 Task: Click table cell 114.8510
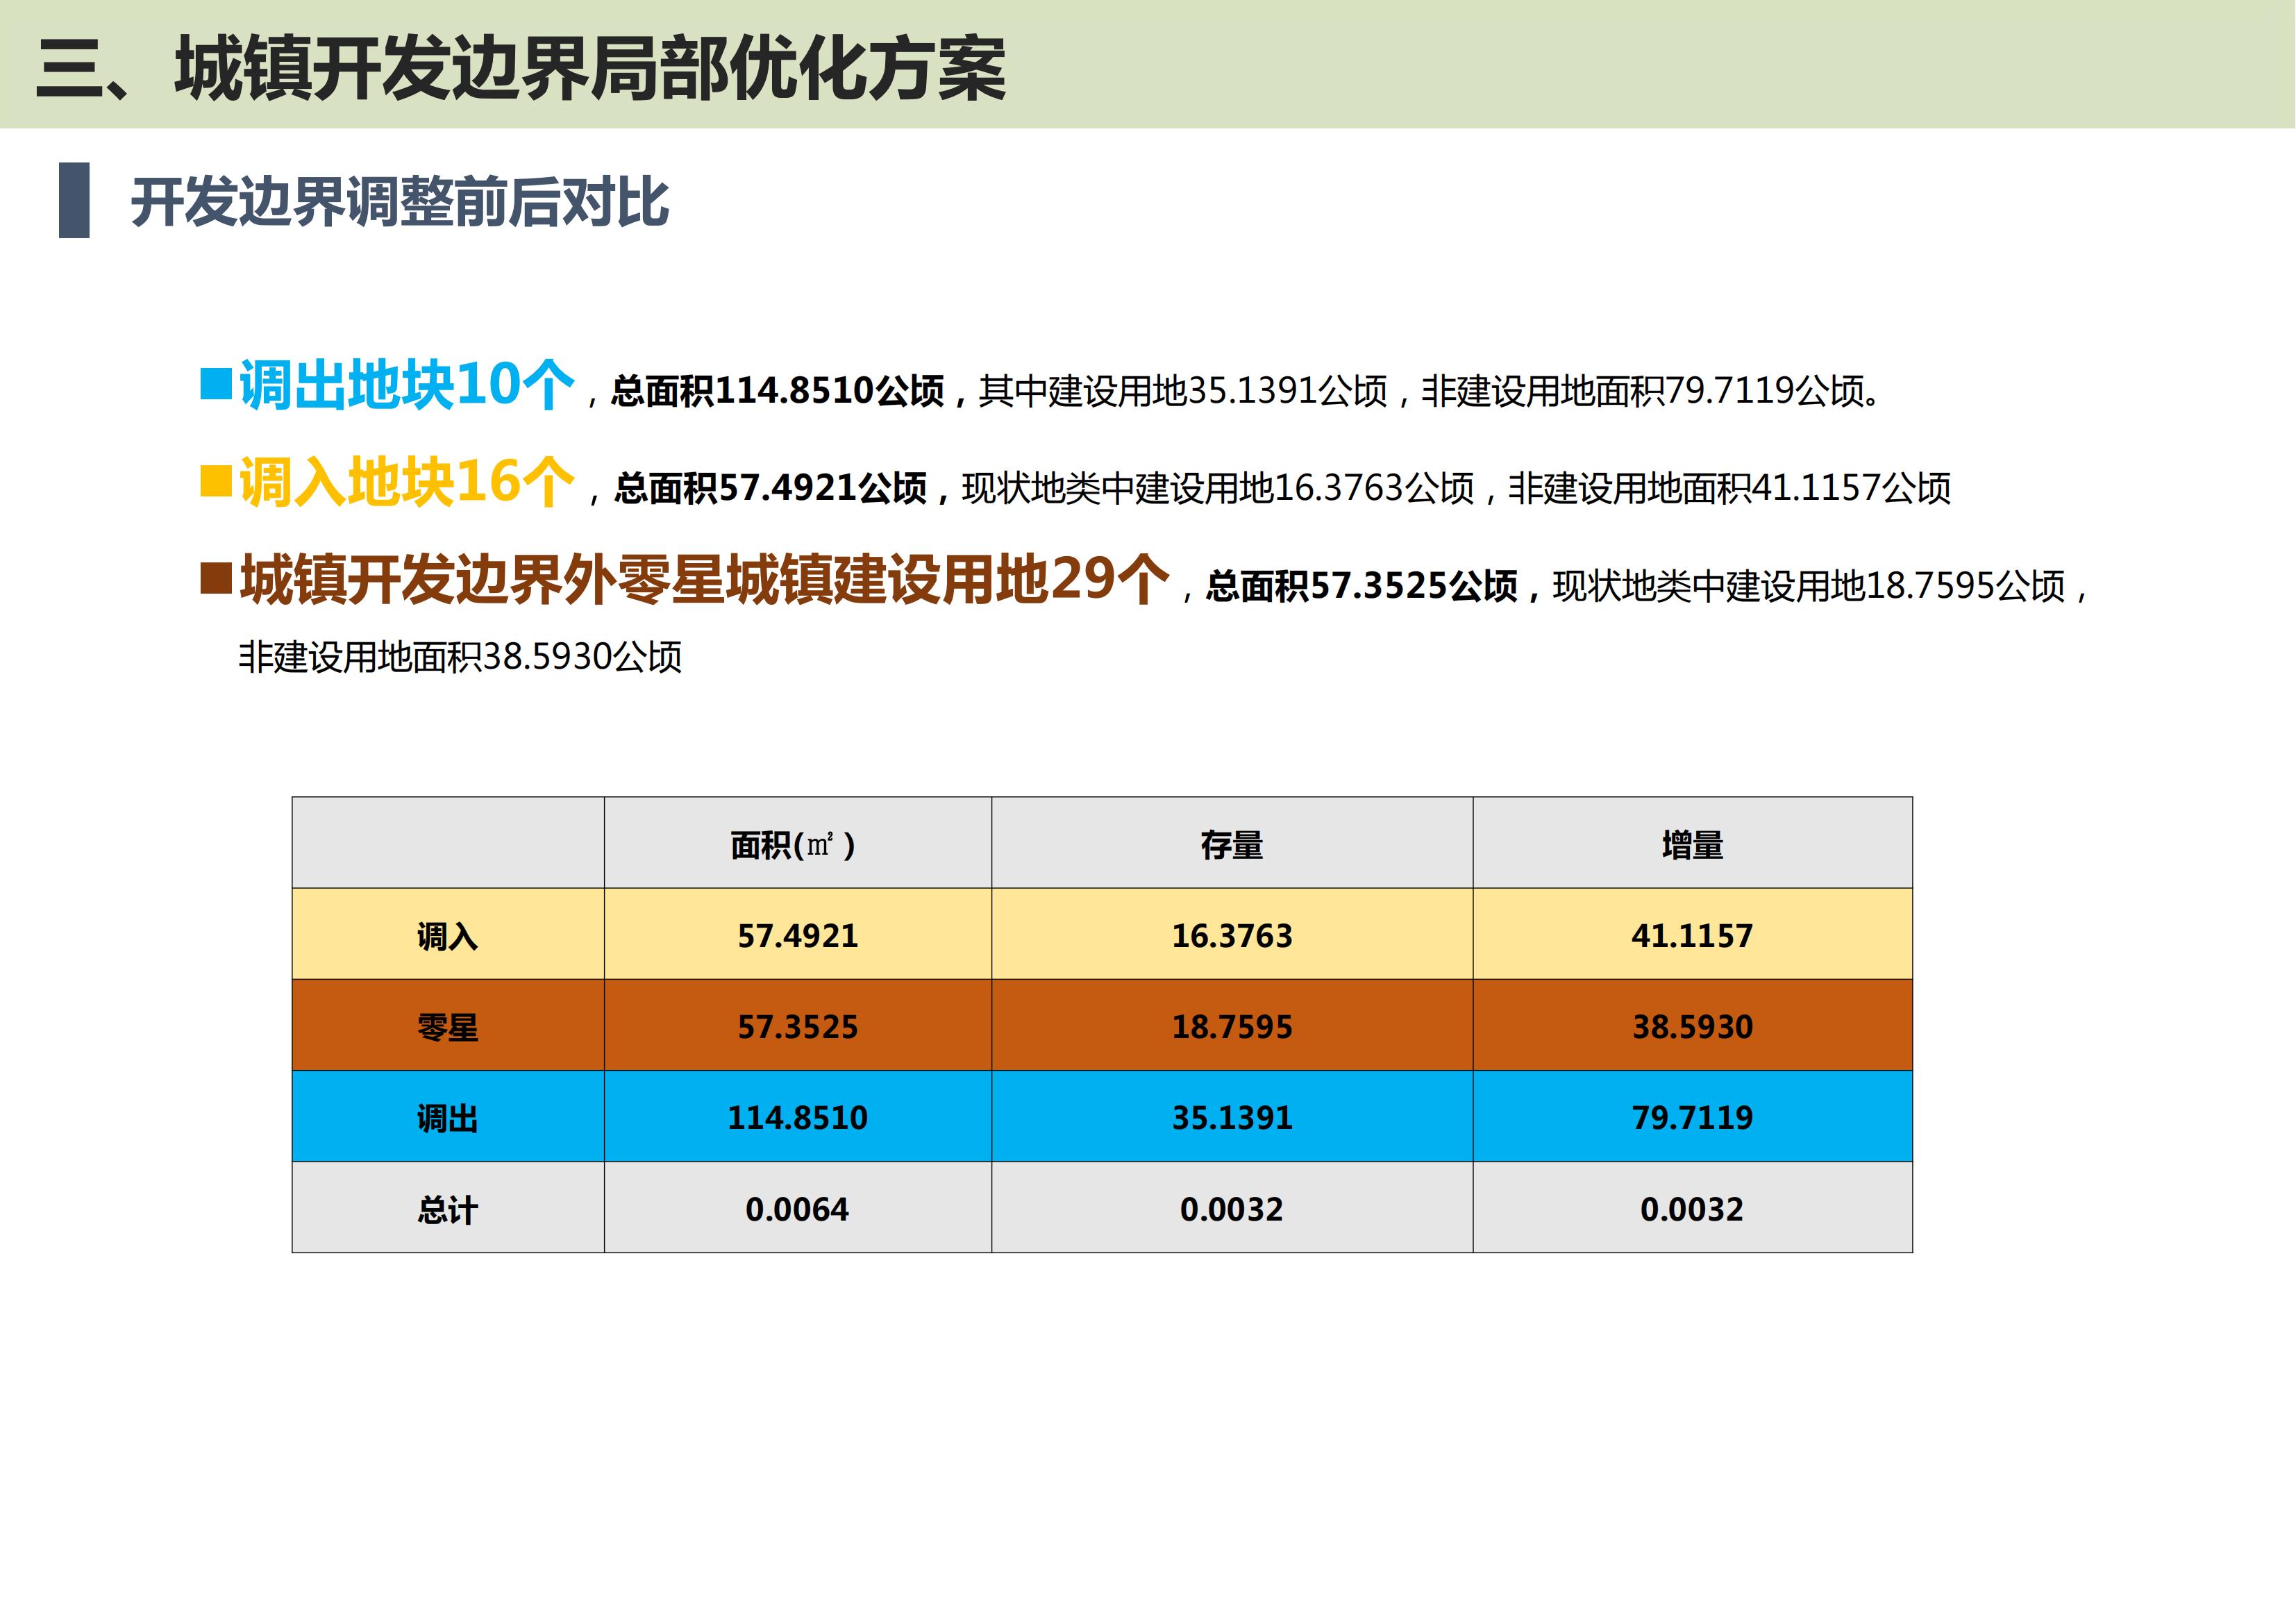click(797, 1117)
